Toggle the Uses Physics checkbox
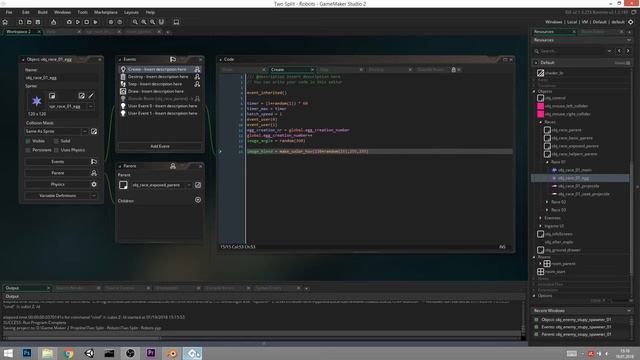 [x=56, y=150]
